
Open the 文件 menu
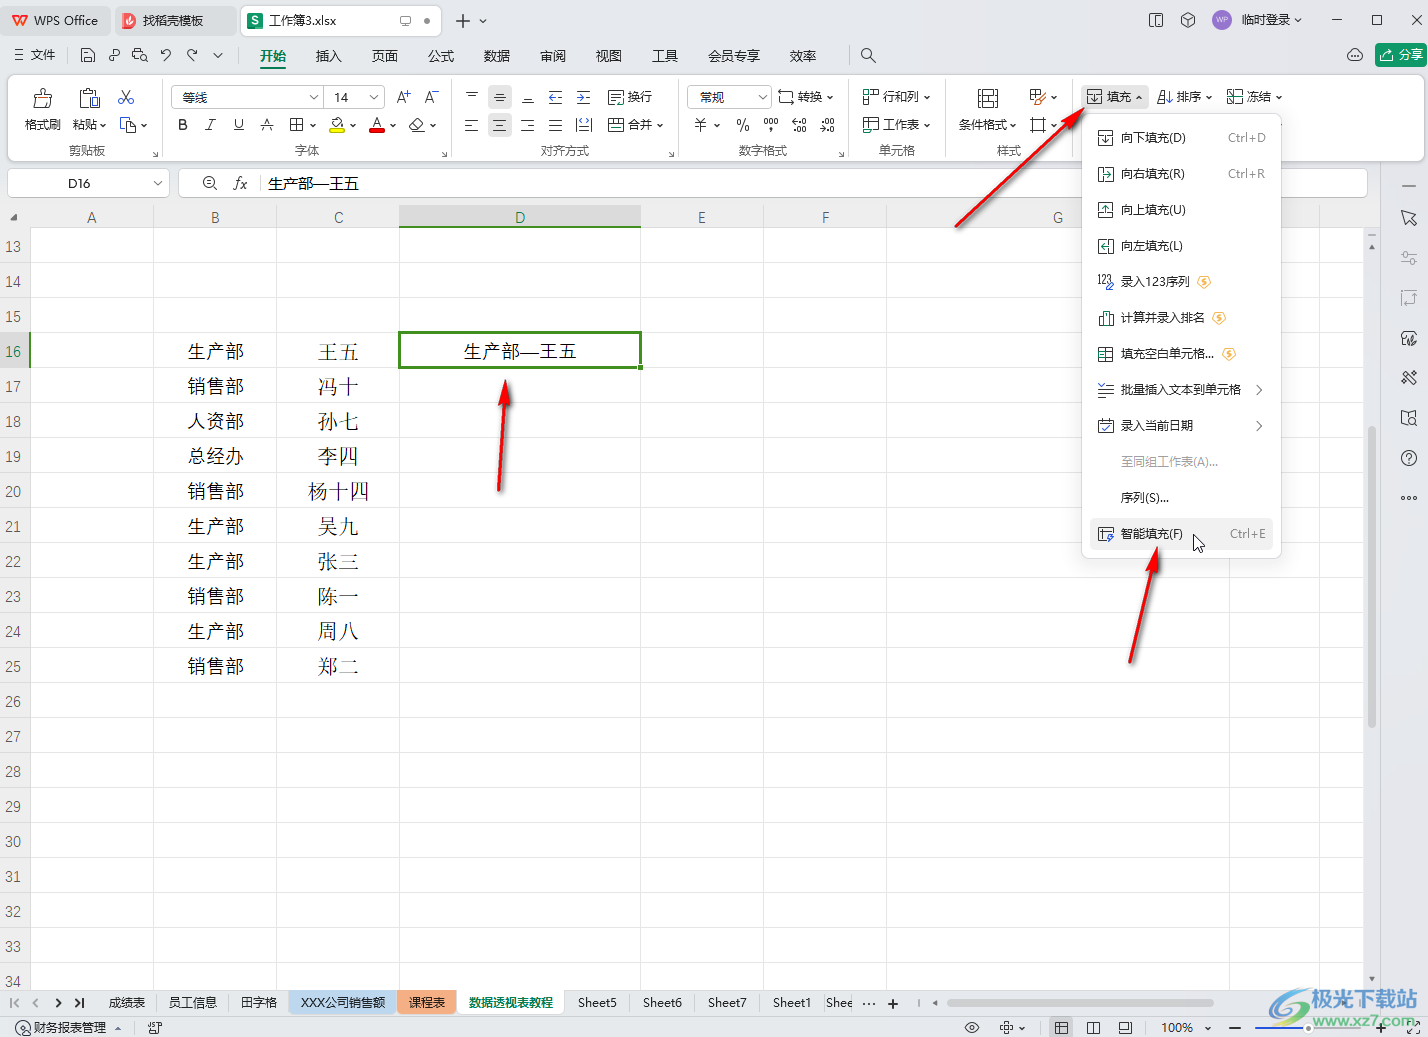[x=35, y=55]
